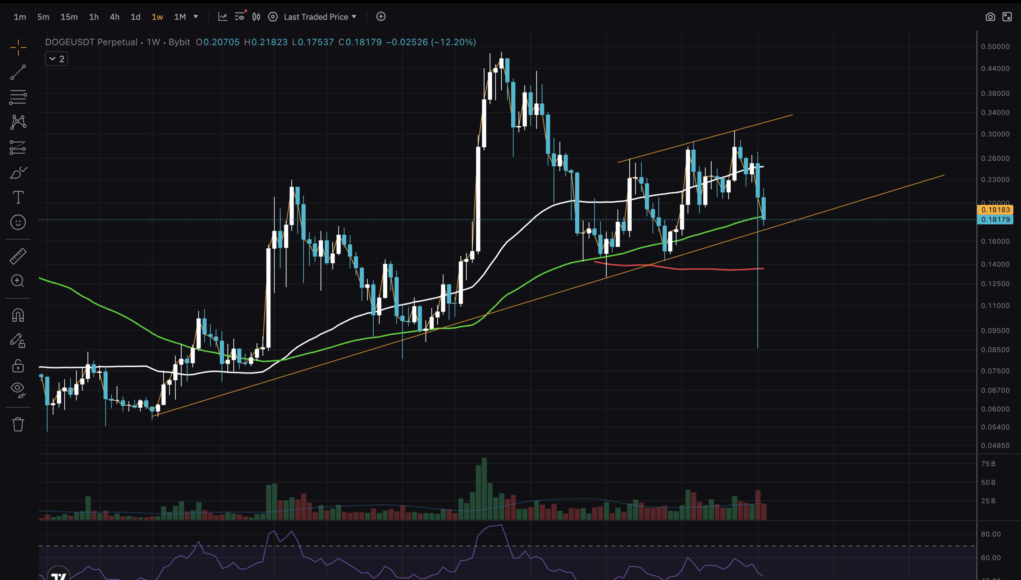This screenshot has height=580, width=1021.
Task: Toggle magnet mode for drawings
Action: coord(18,316)
